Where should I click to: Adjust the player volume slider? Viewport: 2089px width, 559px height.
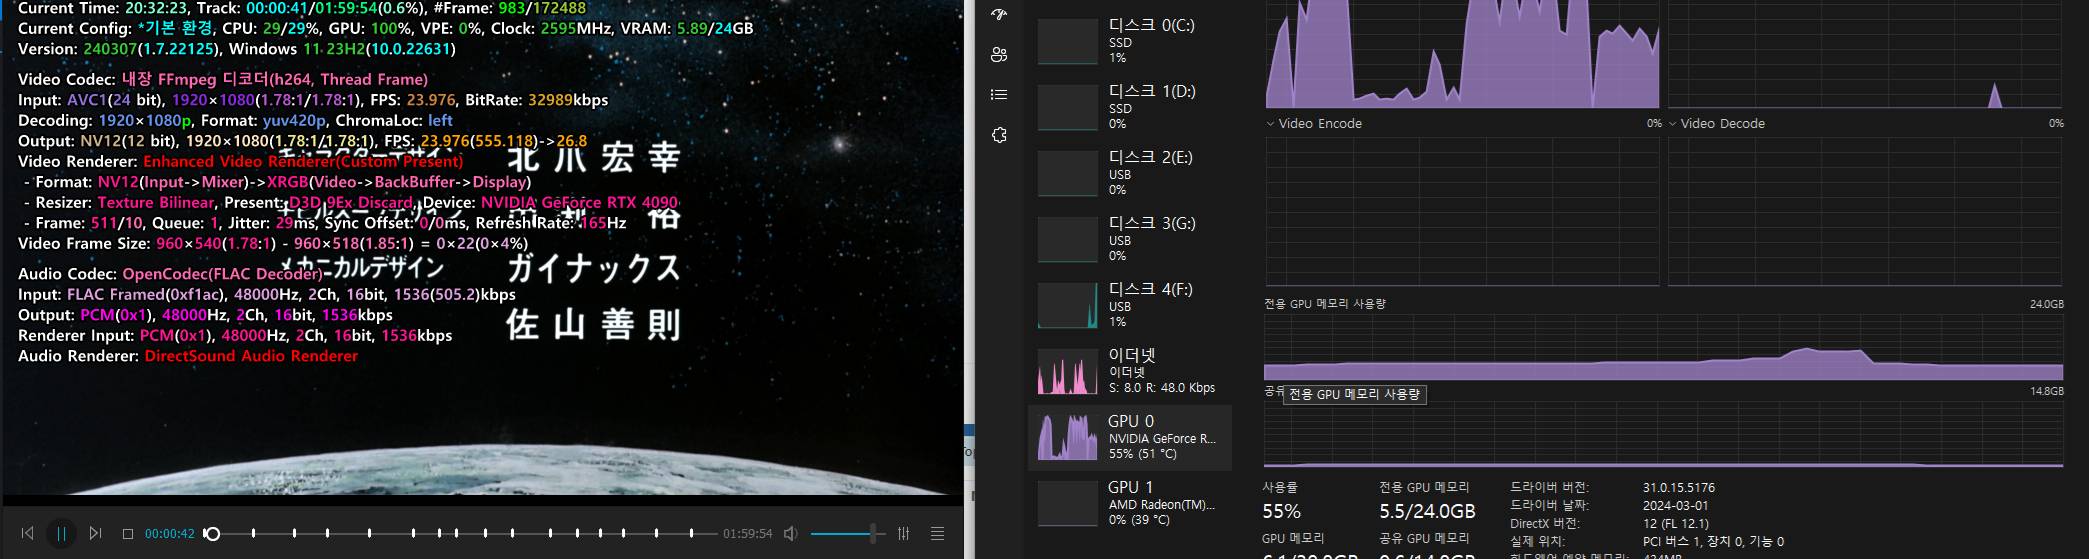[x=847, y=534]
